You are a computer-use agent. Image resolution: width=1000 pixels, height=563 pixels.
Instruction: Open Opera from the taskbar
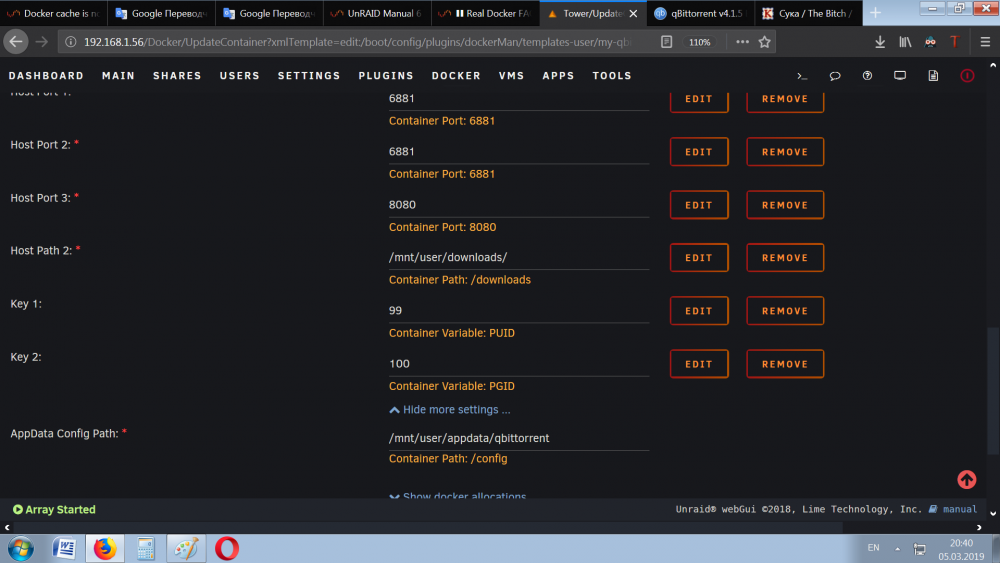[x=226, y=548]
